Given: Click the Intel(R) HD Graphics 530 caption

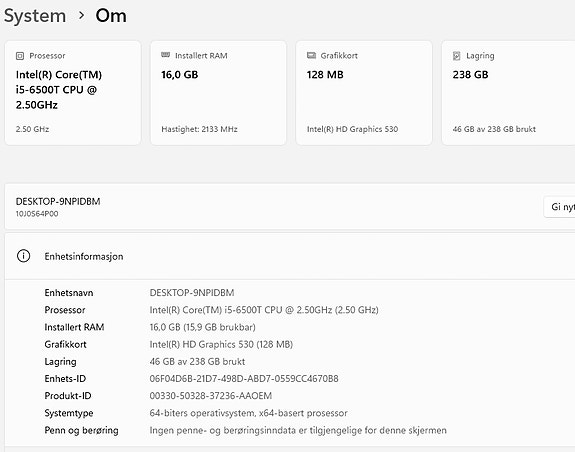Looking at the screenshot, I should click(x=352, y=129).
